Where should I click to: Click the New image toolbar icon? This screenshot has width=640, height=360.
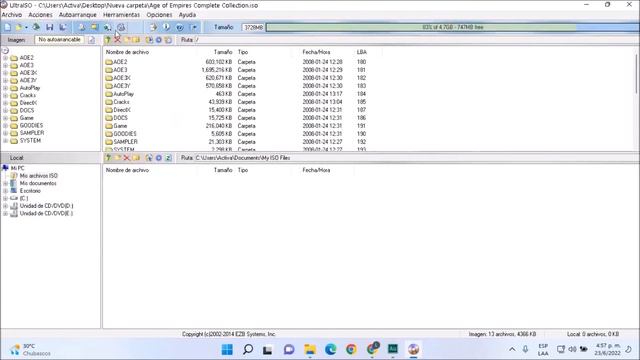8,27
